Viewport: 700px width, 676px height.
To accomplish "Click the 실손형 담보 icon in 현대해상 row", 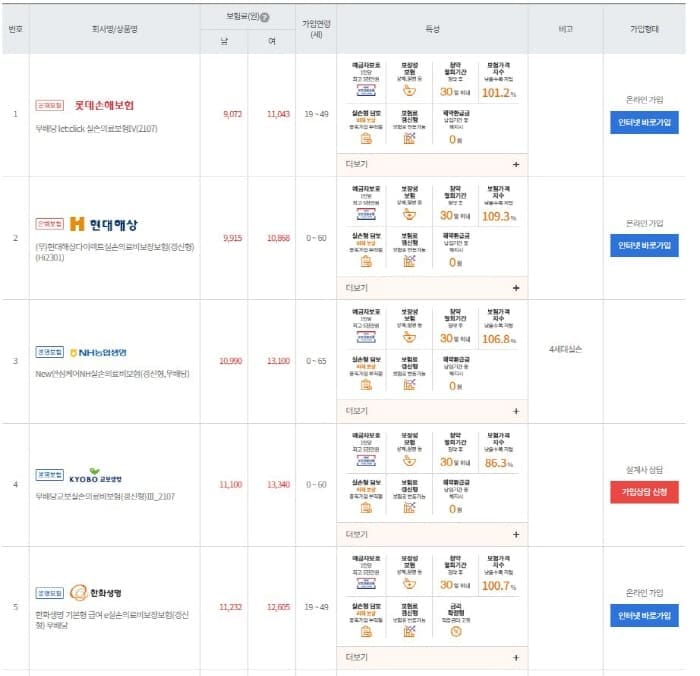I will point(366,262).
